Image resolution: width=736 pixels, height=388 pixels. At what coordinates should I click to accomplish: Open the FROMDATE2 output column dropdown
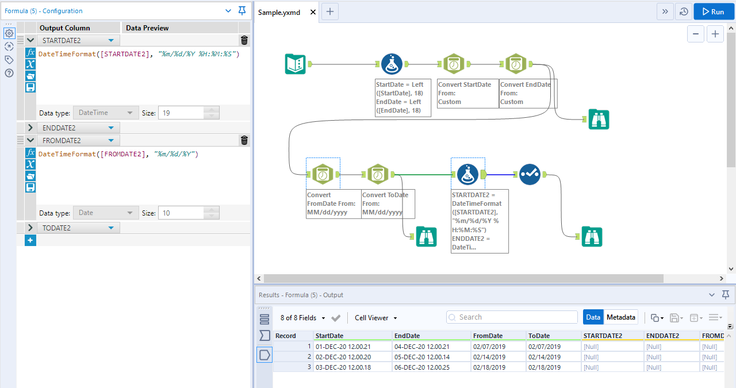(111, 140)
